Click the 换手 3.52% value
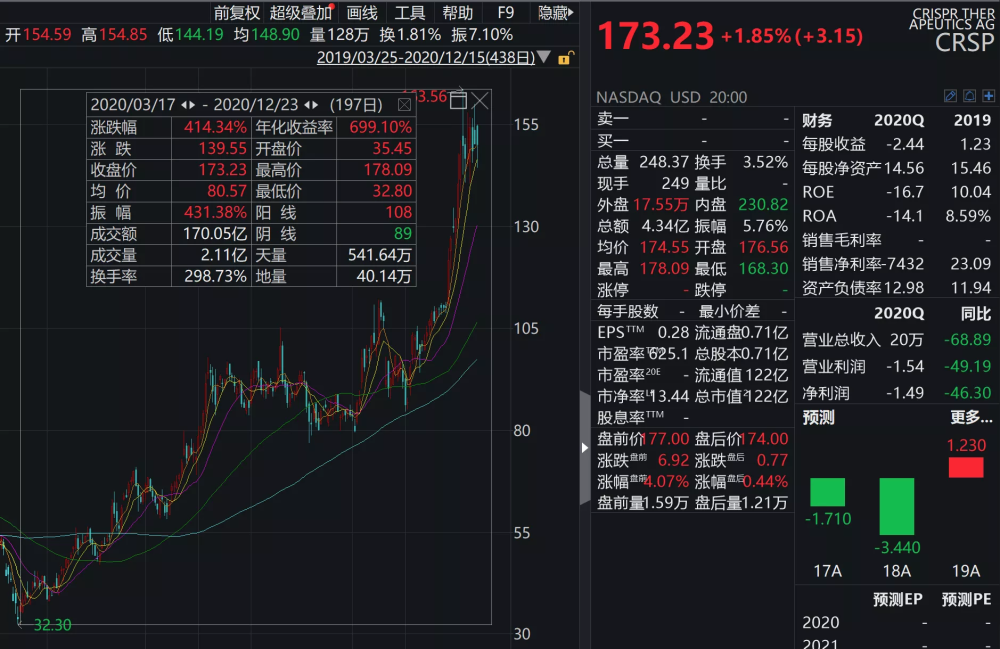The image size is (1000, 649). (765, 162)
